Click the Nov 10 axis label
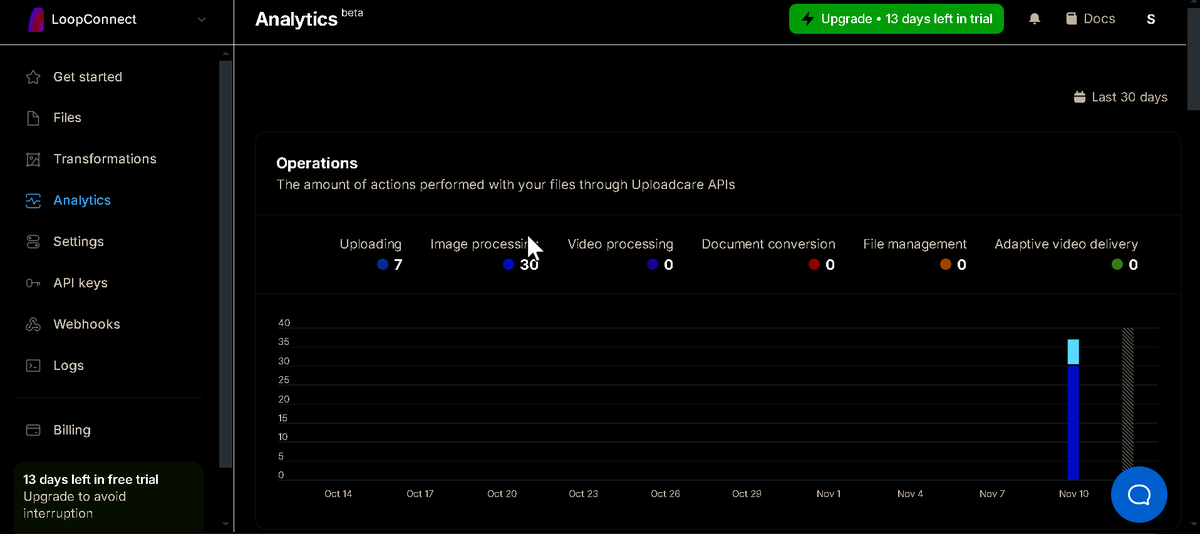The image size is (1200, 534). coord(1073,494)
